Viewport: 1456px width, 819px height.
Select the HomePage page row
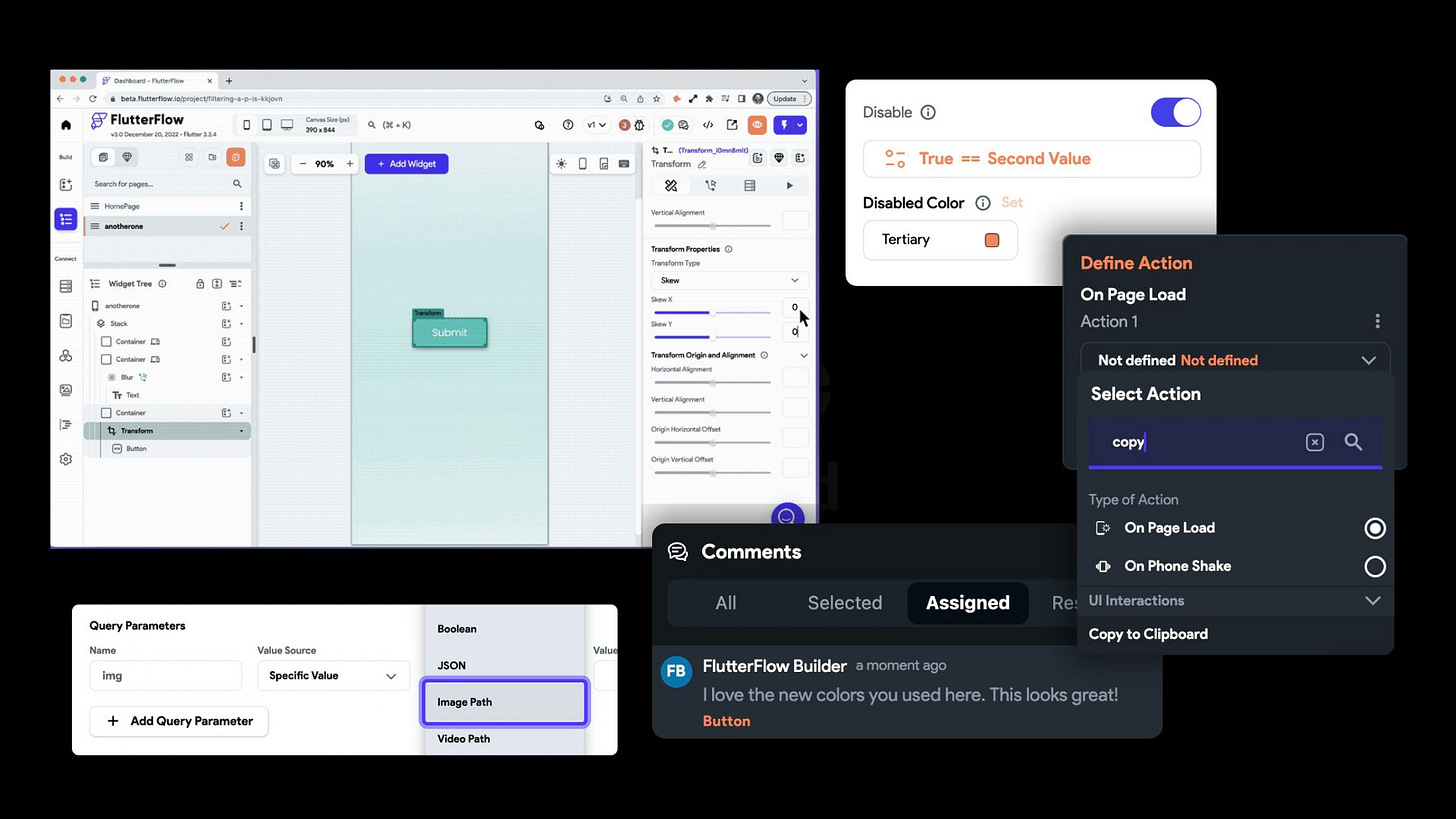pos(167,206)
